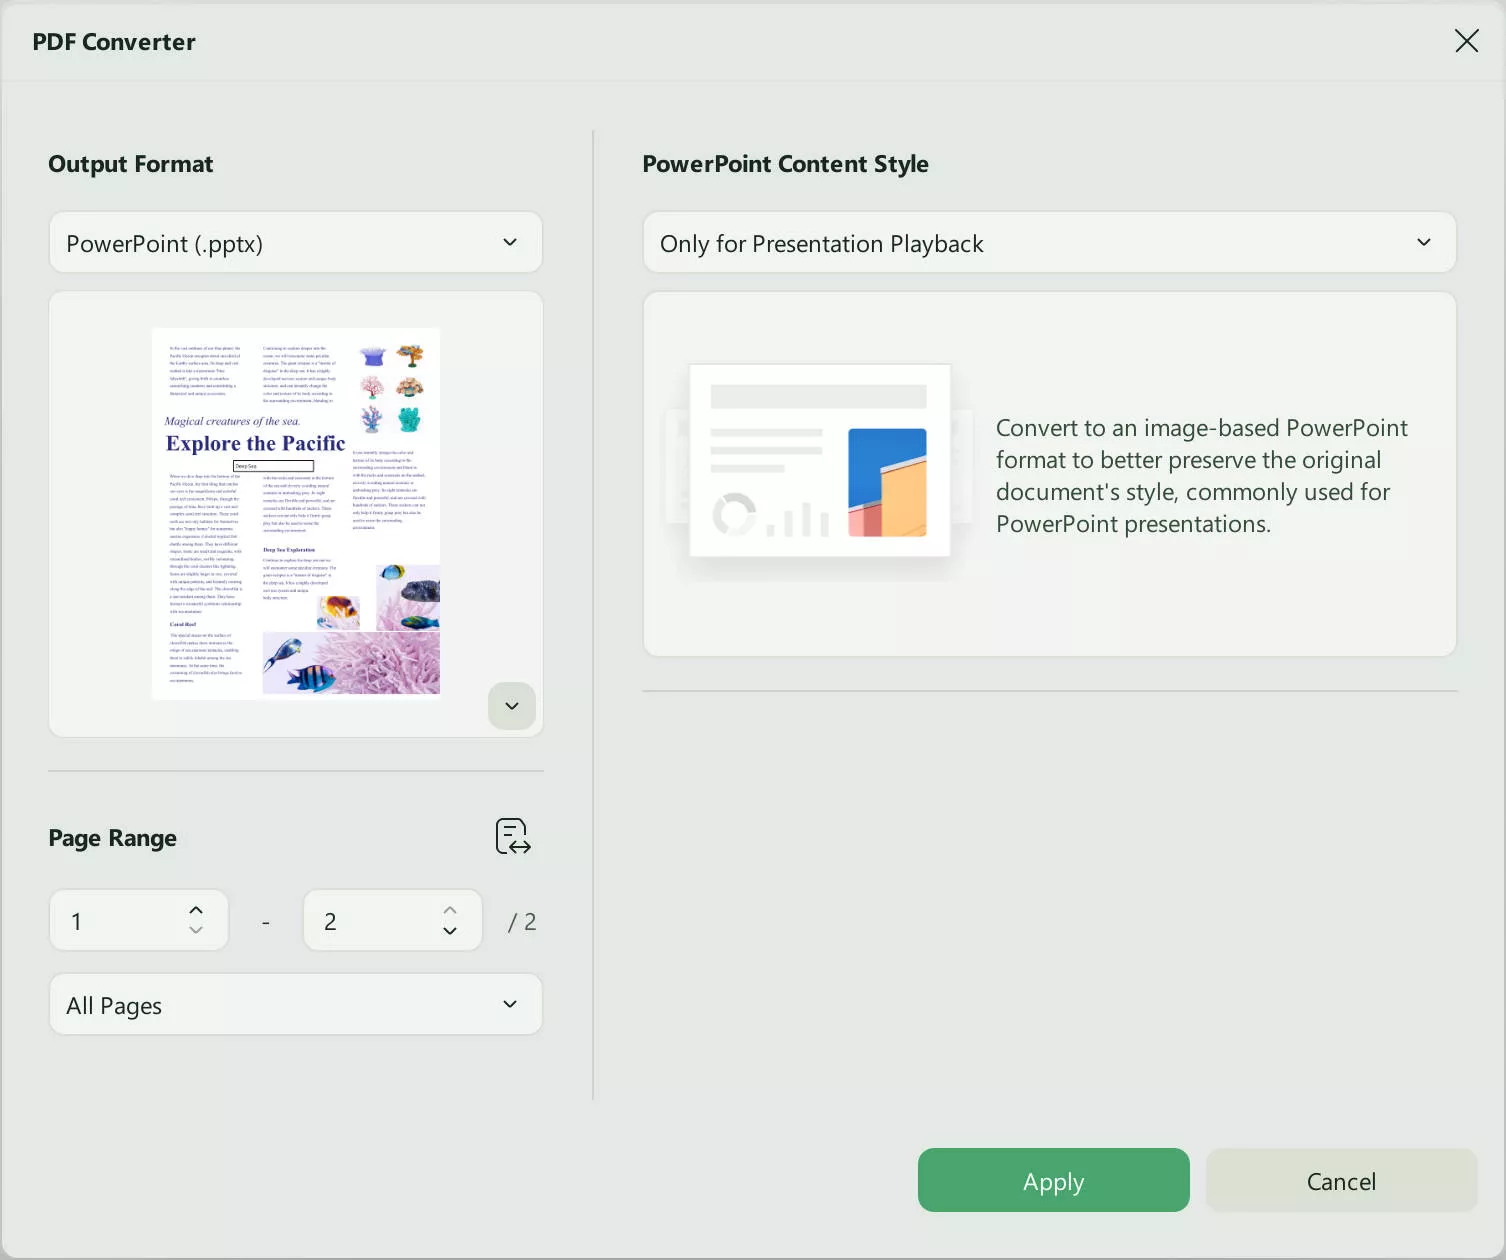Click the starting page number field
Image resolution: width=1506 pixels, height=1260 pixels.
pyautogui.click(x=120, y=920)
